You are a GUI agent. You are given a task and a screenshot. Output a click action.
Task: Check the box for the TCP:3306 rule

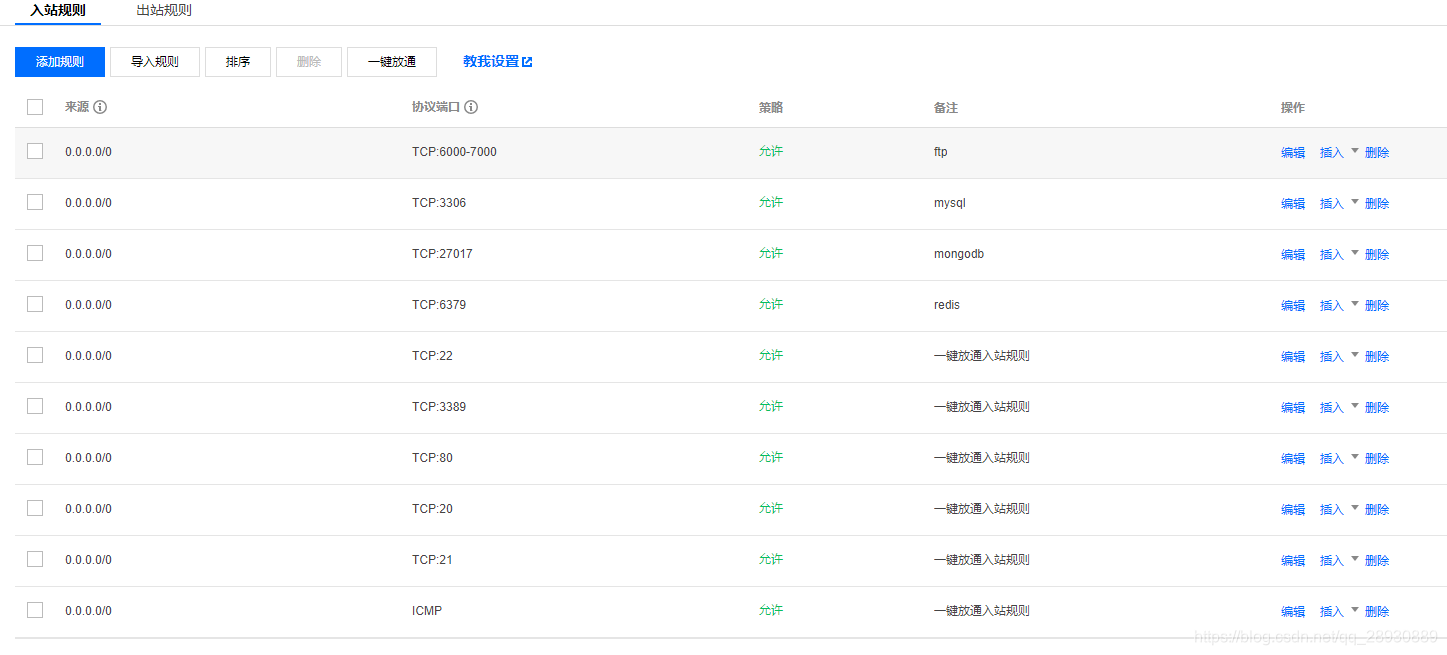35,202
